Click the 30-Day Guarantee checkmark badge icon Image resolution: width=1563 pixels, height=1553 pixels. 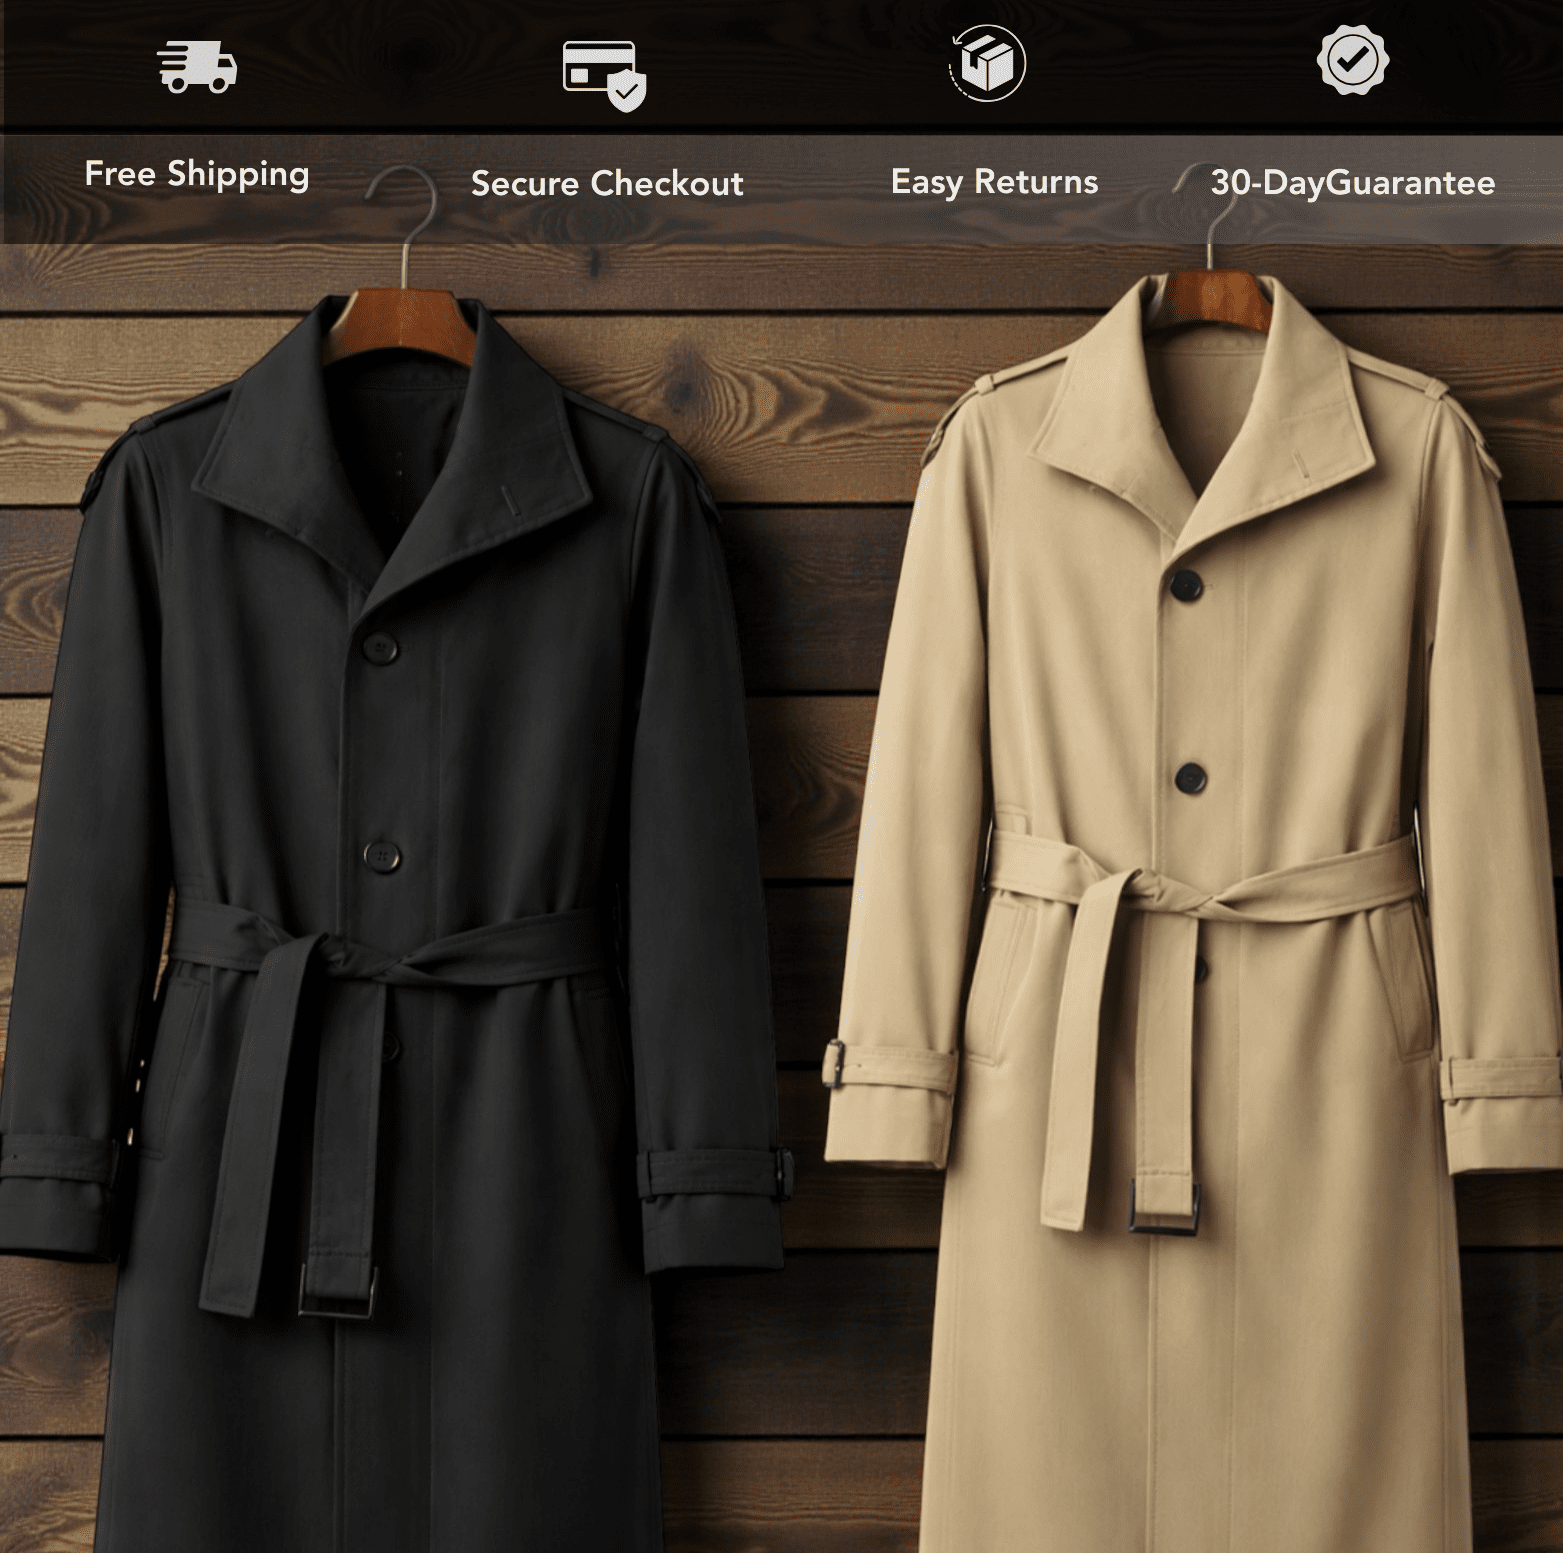(1352, 61)
